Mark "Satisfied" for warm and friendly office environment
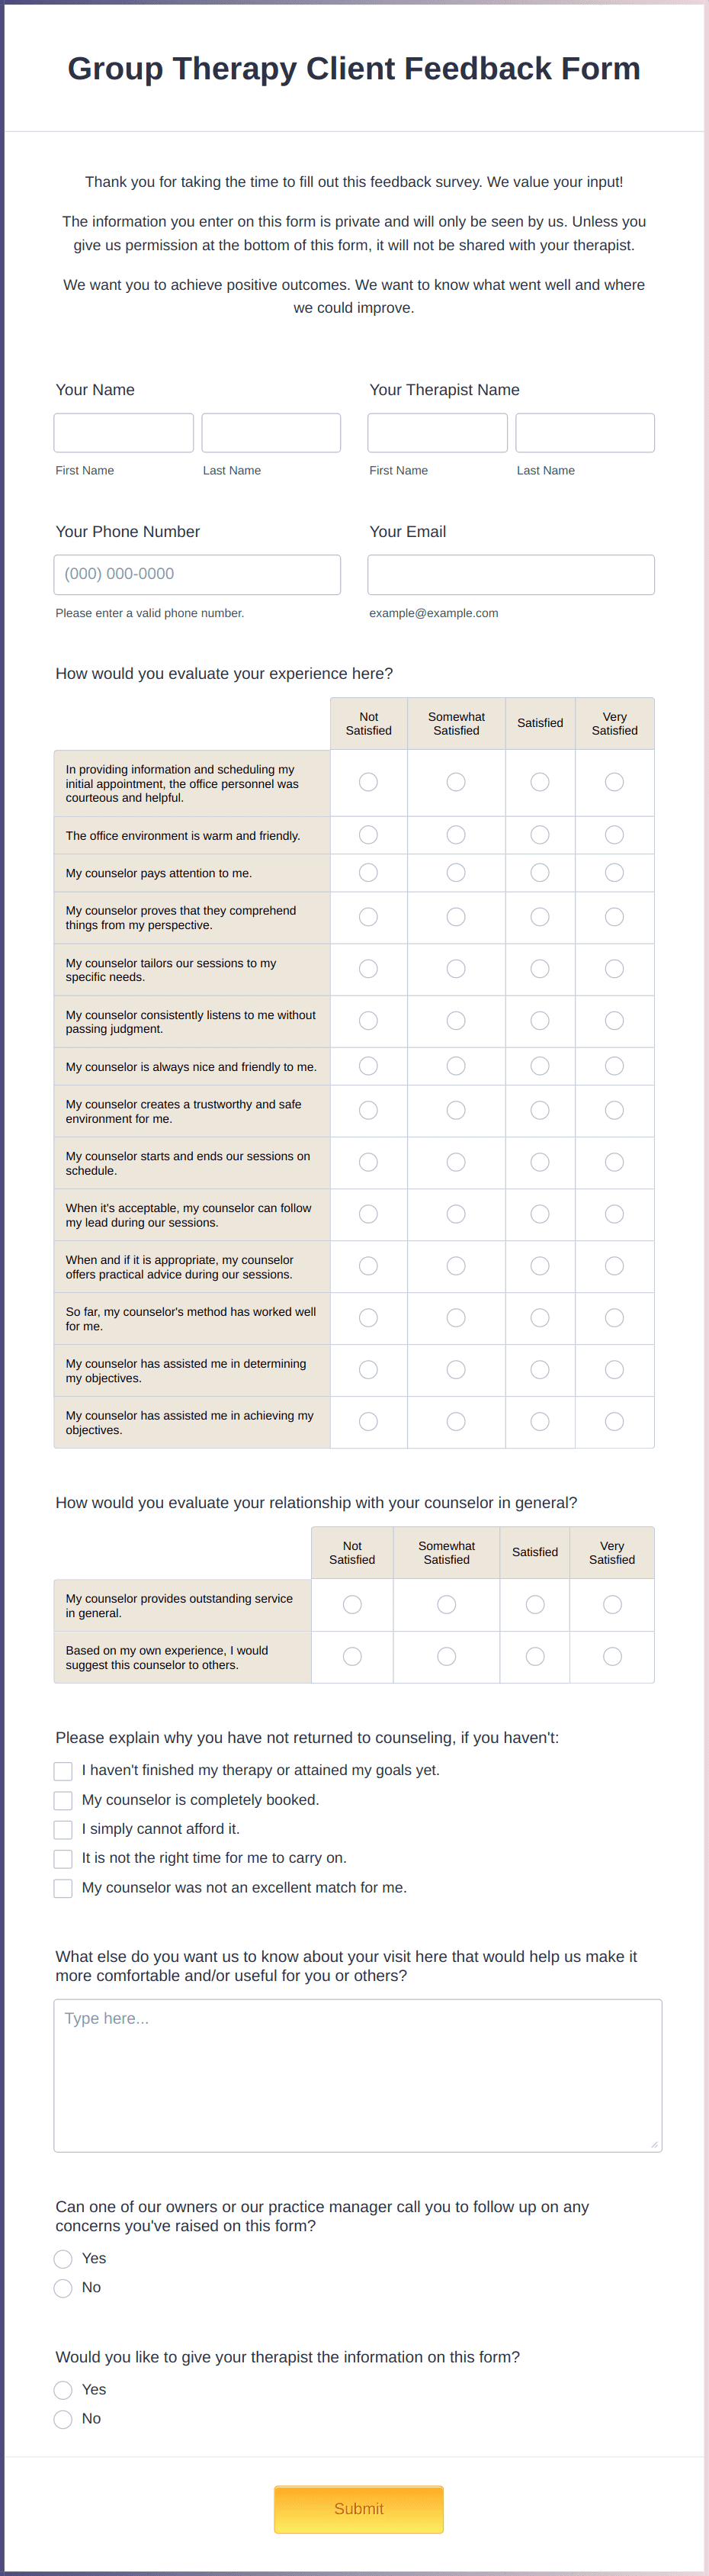The height and width of the screenshot is (2576, 709). pos(540,834)
